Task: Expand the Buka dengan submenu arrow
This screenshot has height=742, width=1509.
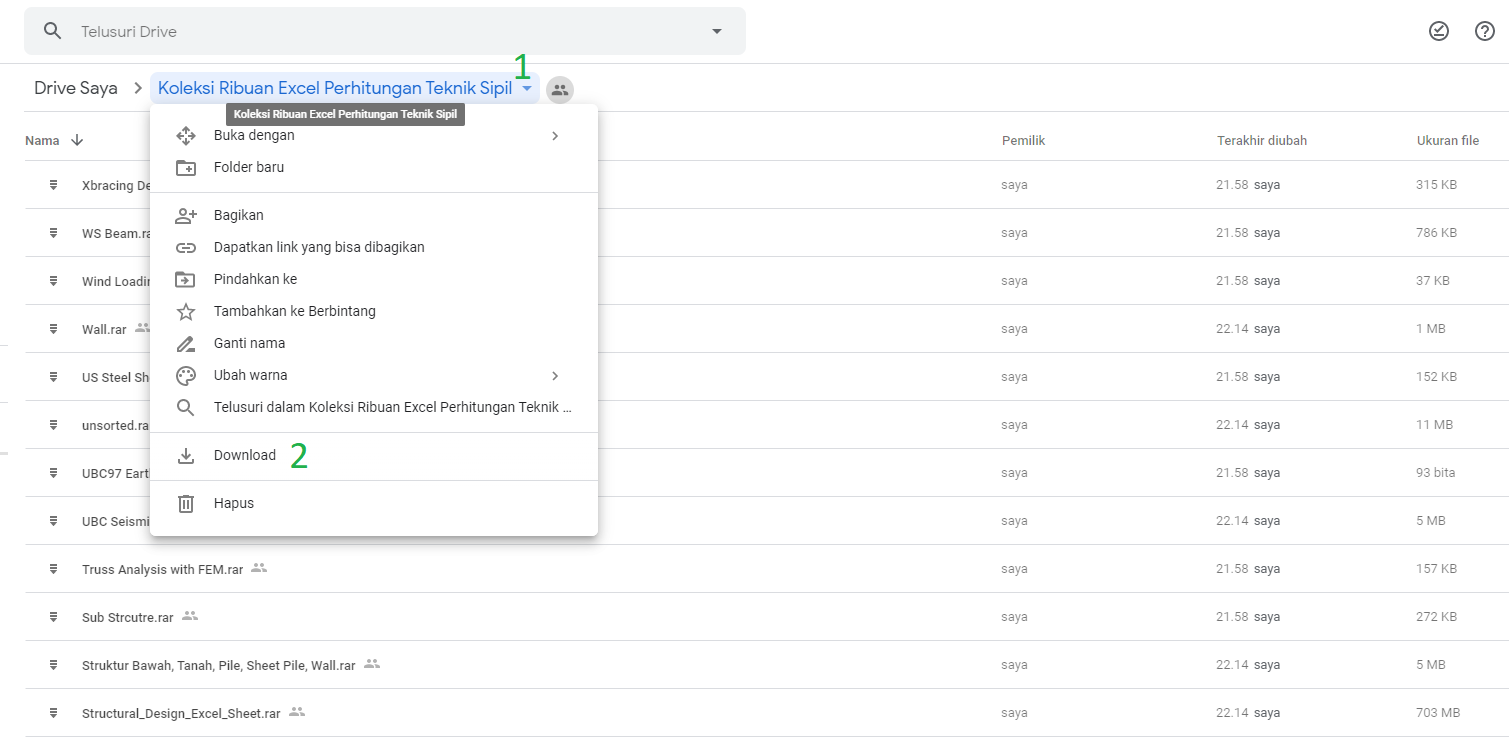Action: 555,136
